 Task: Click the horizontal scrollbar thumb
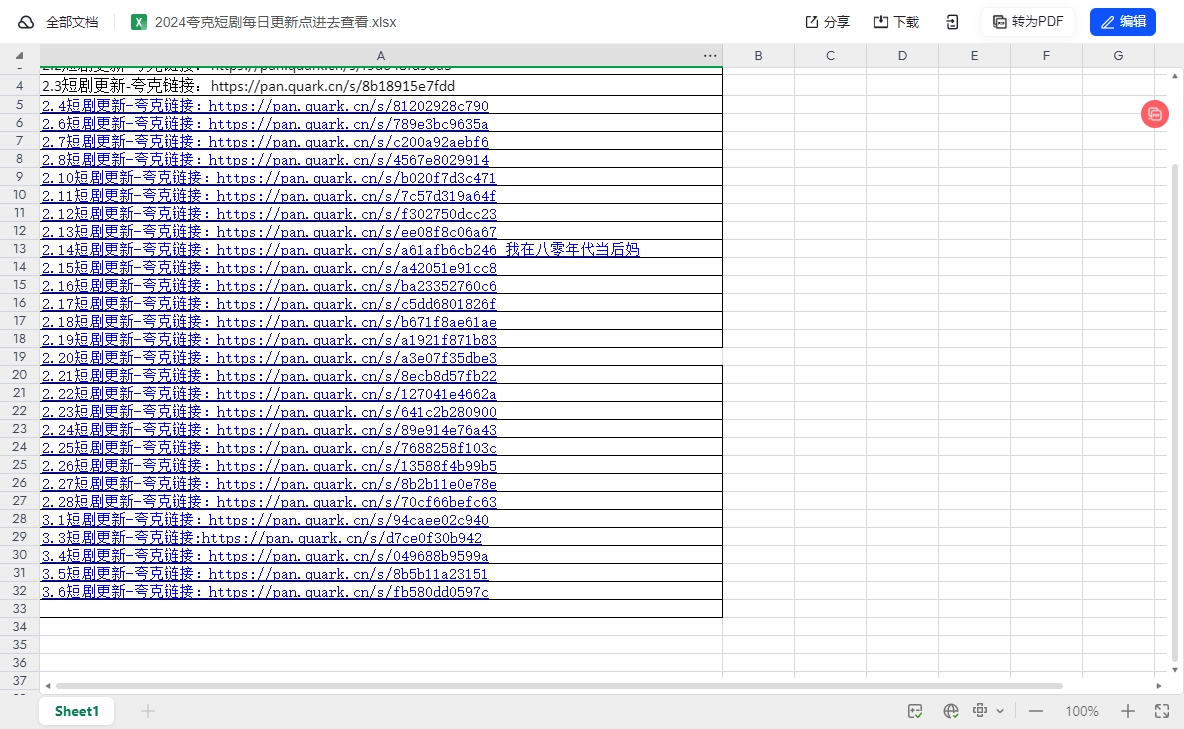(560, 686)
